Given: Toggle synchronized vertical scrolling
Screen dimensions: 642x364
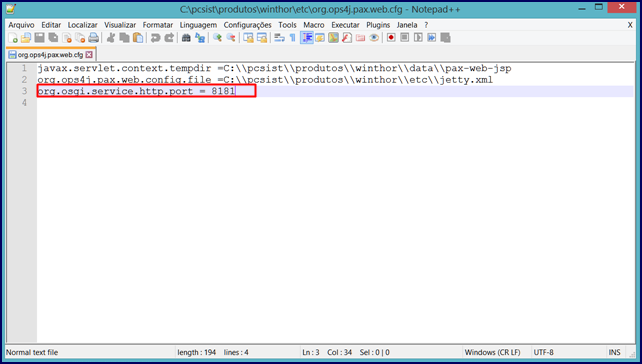Looking at the screenshot, I should coord(248,38).
